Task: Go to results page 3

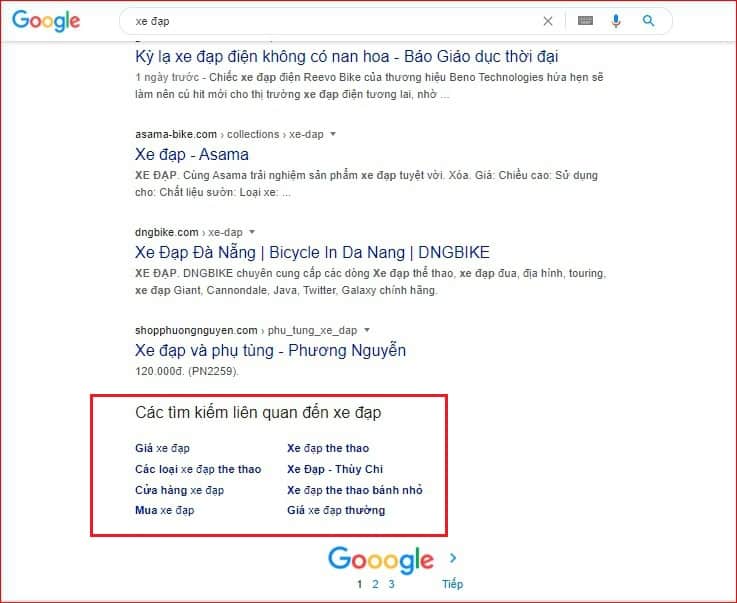Action: [x=391, y=584]
